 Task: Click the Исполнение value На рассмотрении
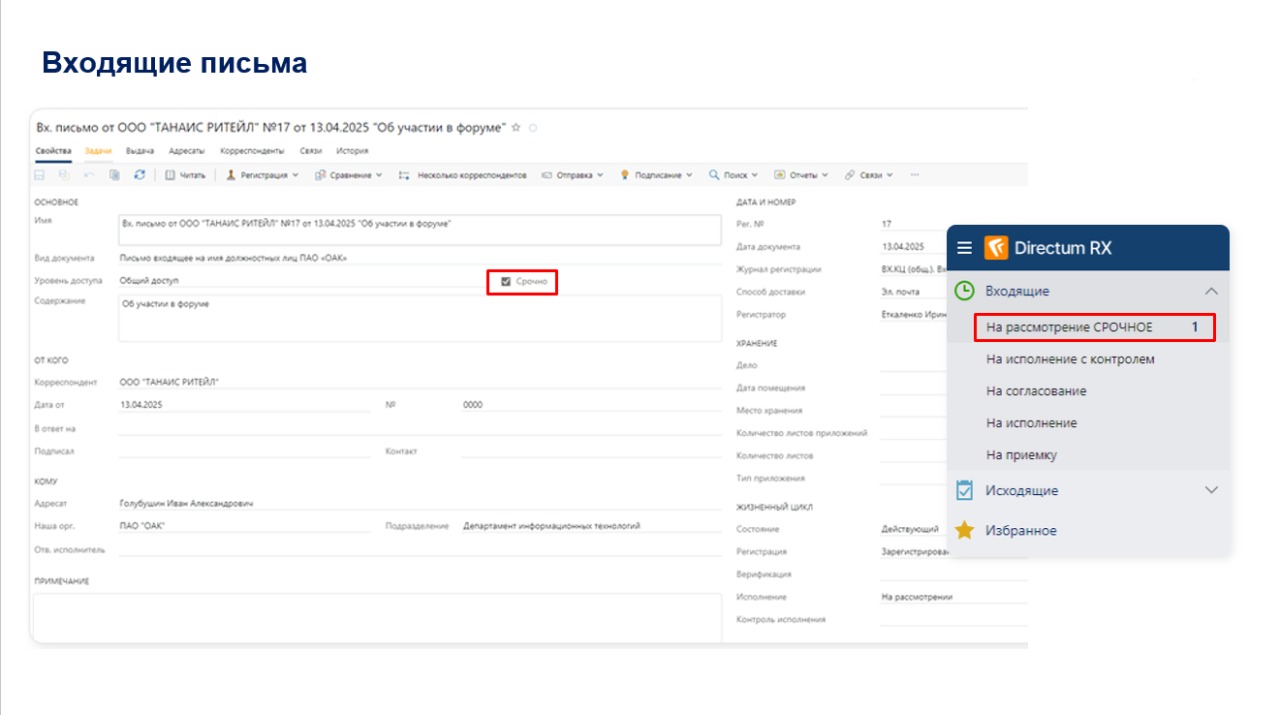point(918,597)
